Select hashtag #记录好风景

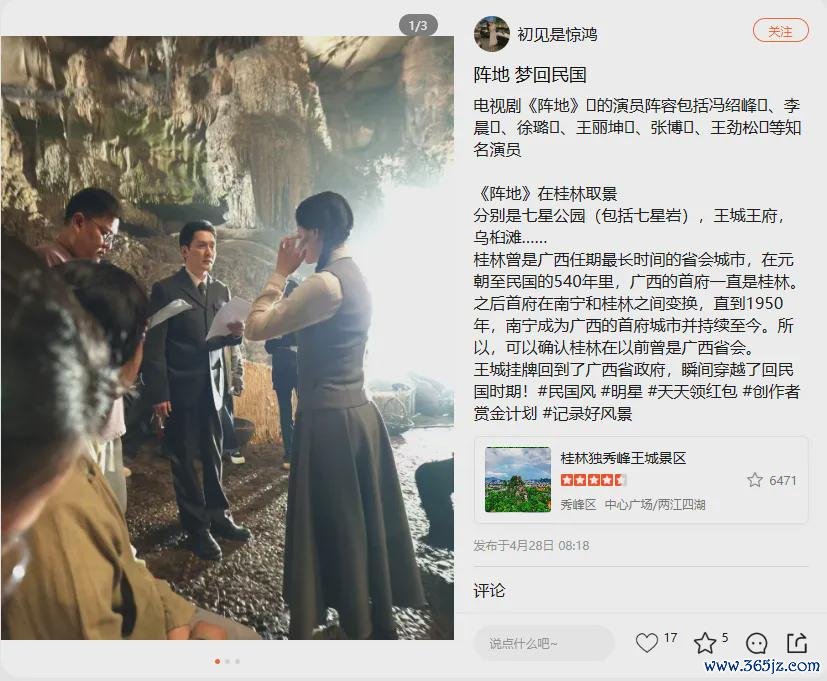tap(588, 414)
